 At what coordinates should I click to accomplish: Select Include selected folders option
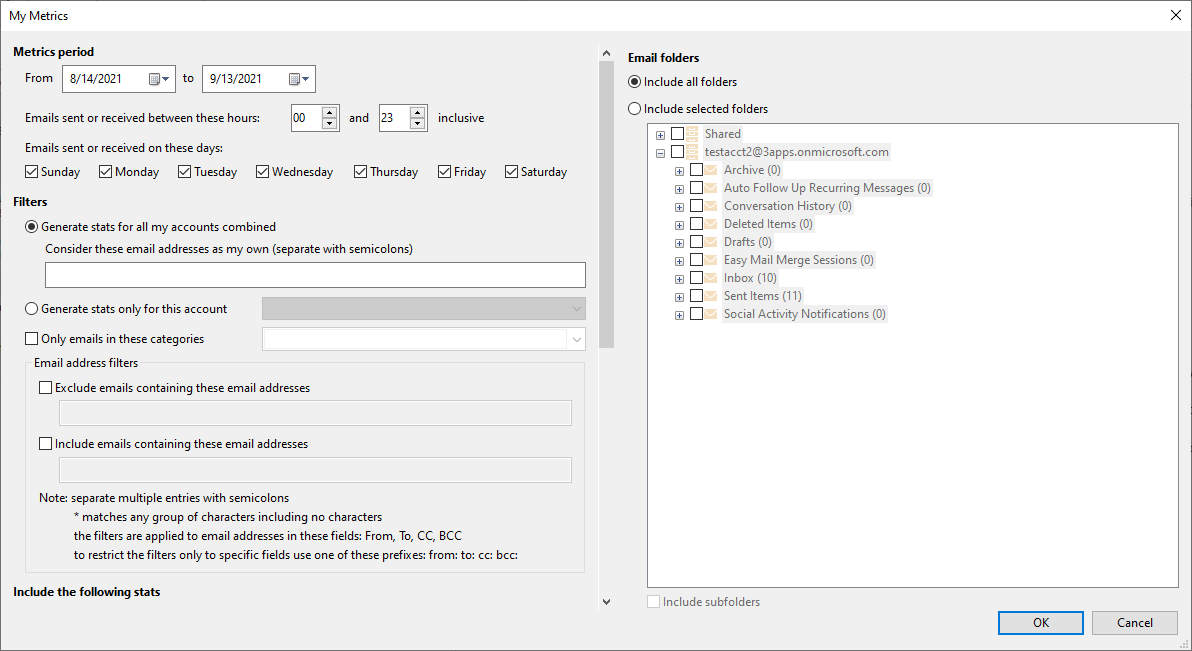(635, 109)
